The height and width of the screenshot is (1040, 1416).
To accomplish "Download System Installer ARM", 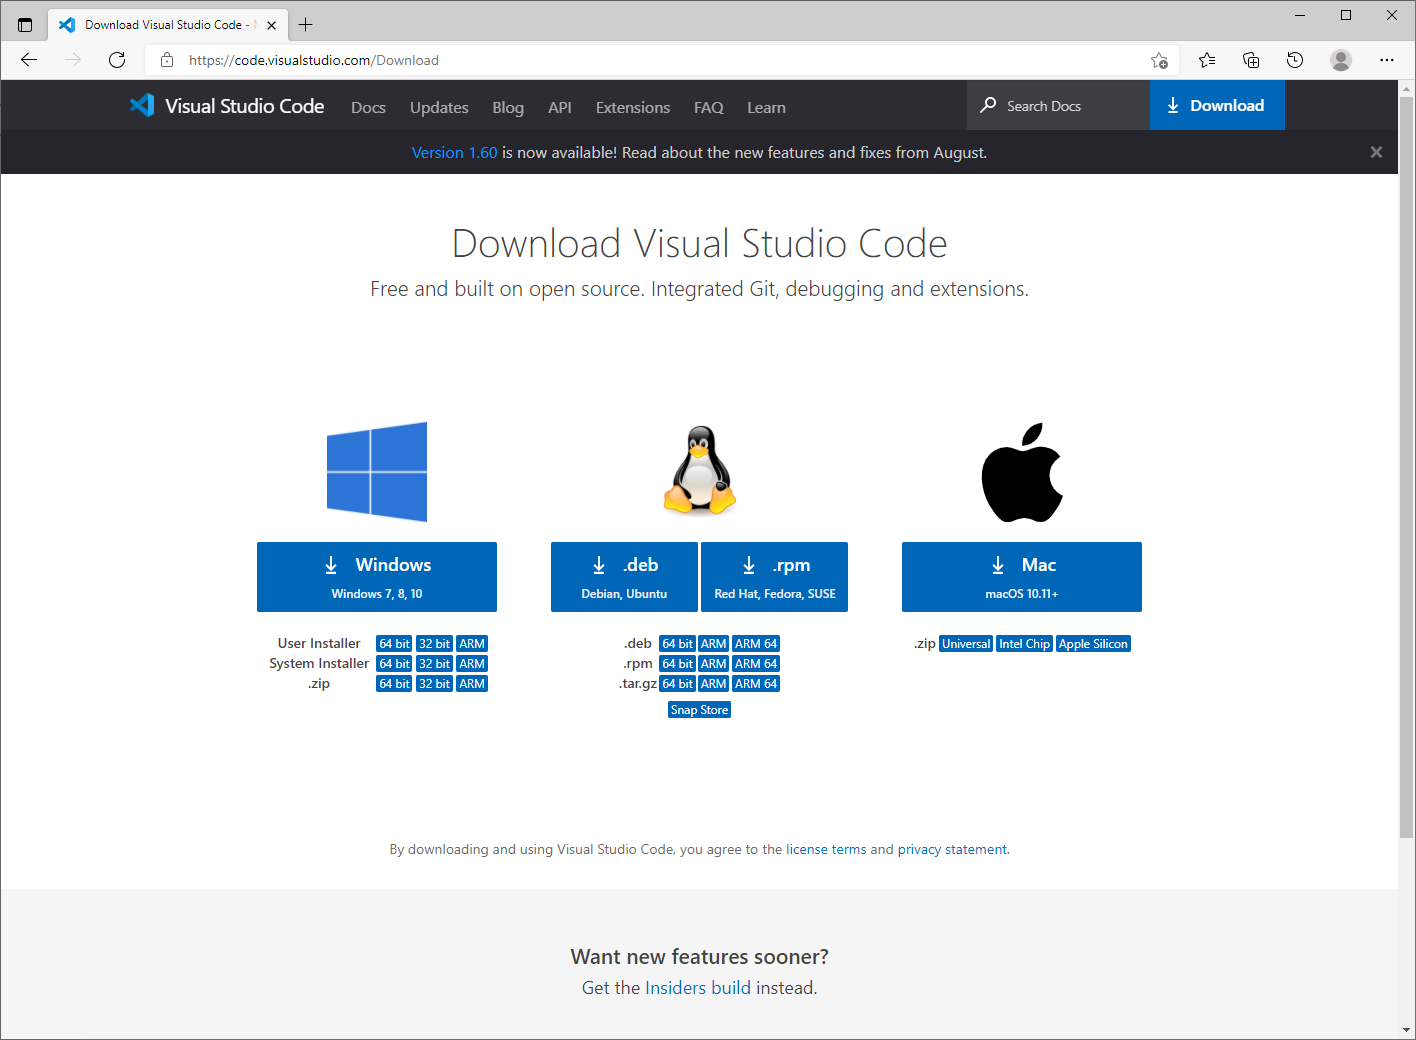I will pos(472,664).
